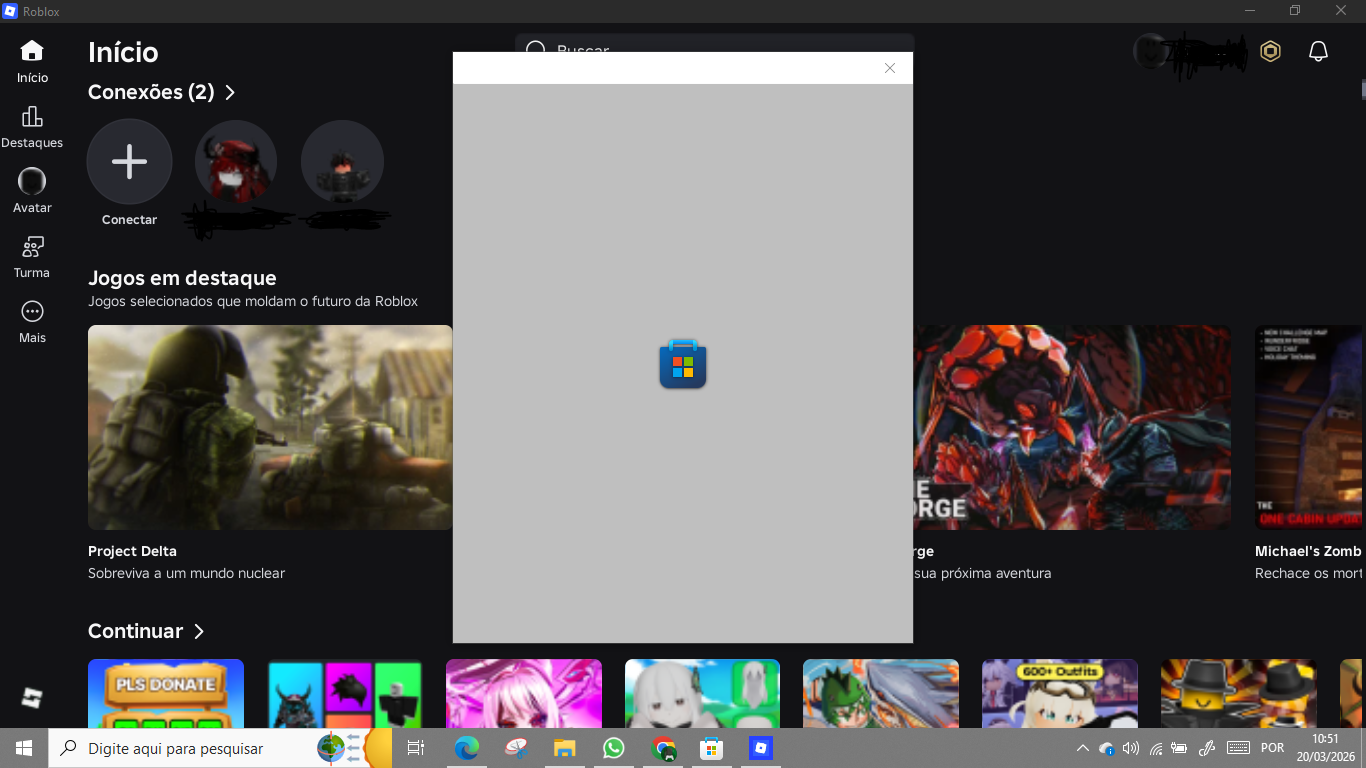The image size is (1366, 768).
Task: Launch Microsoft Edge from taskbar
Action: pos(466,748)
